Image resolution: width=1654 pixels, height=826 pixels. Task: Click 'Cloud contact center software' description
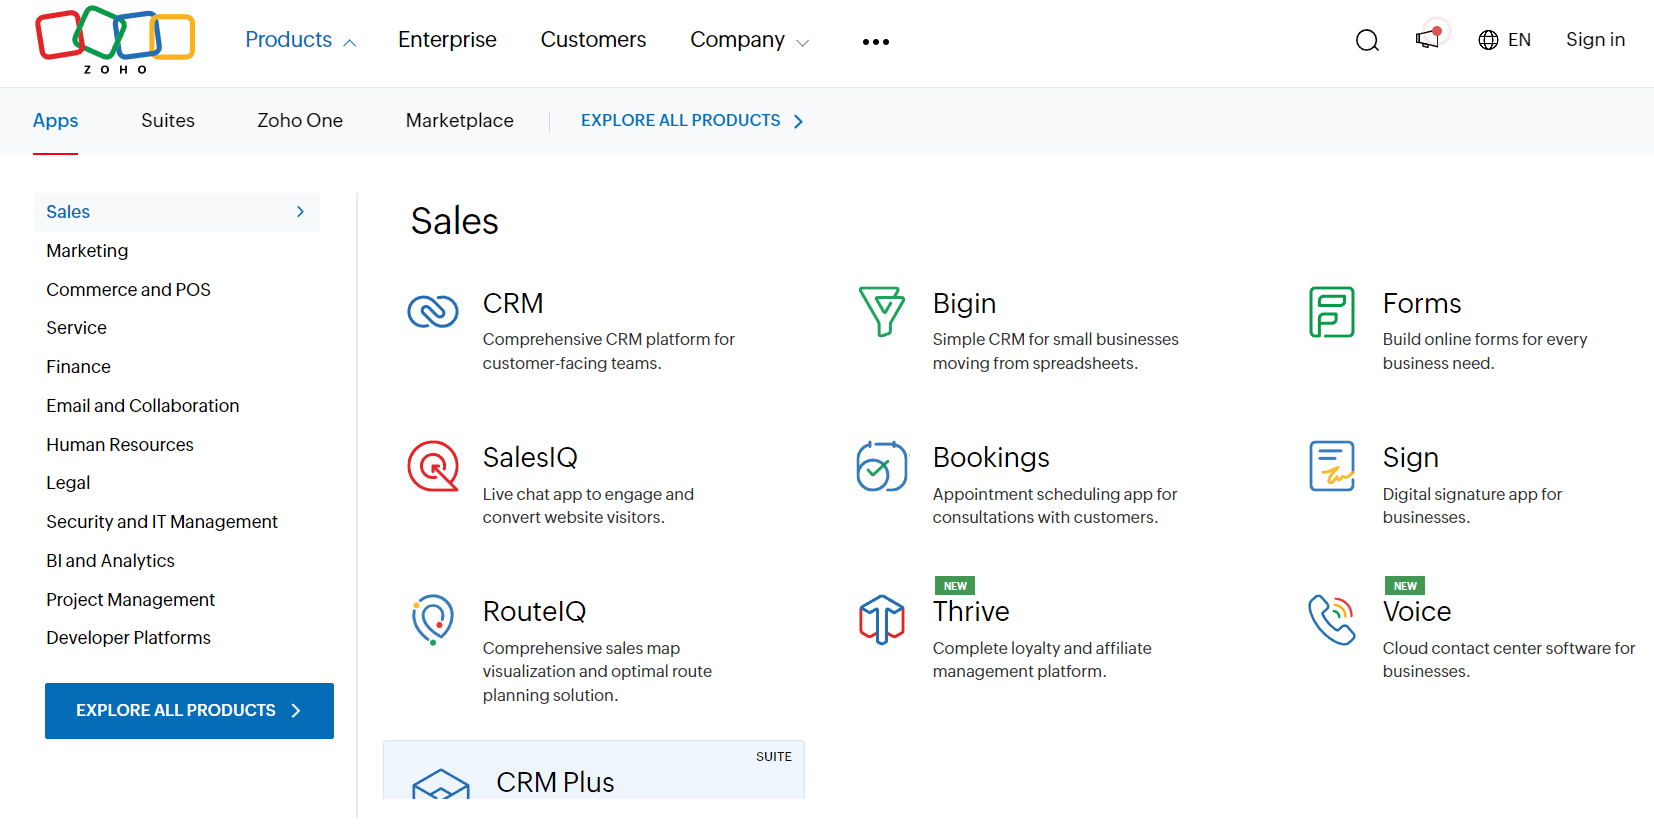tap(1509, 660)
